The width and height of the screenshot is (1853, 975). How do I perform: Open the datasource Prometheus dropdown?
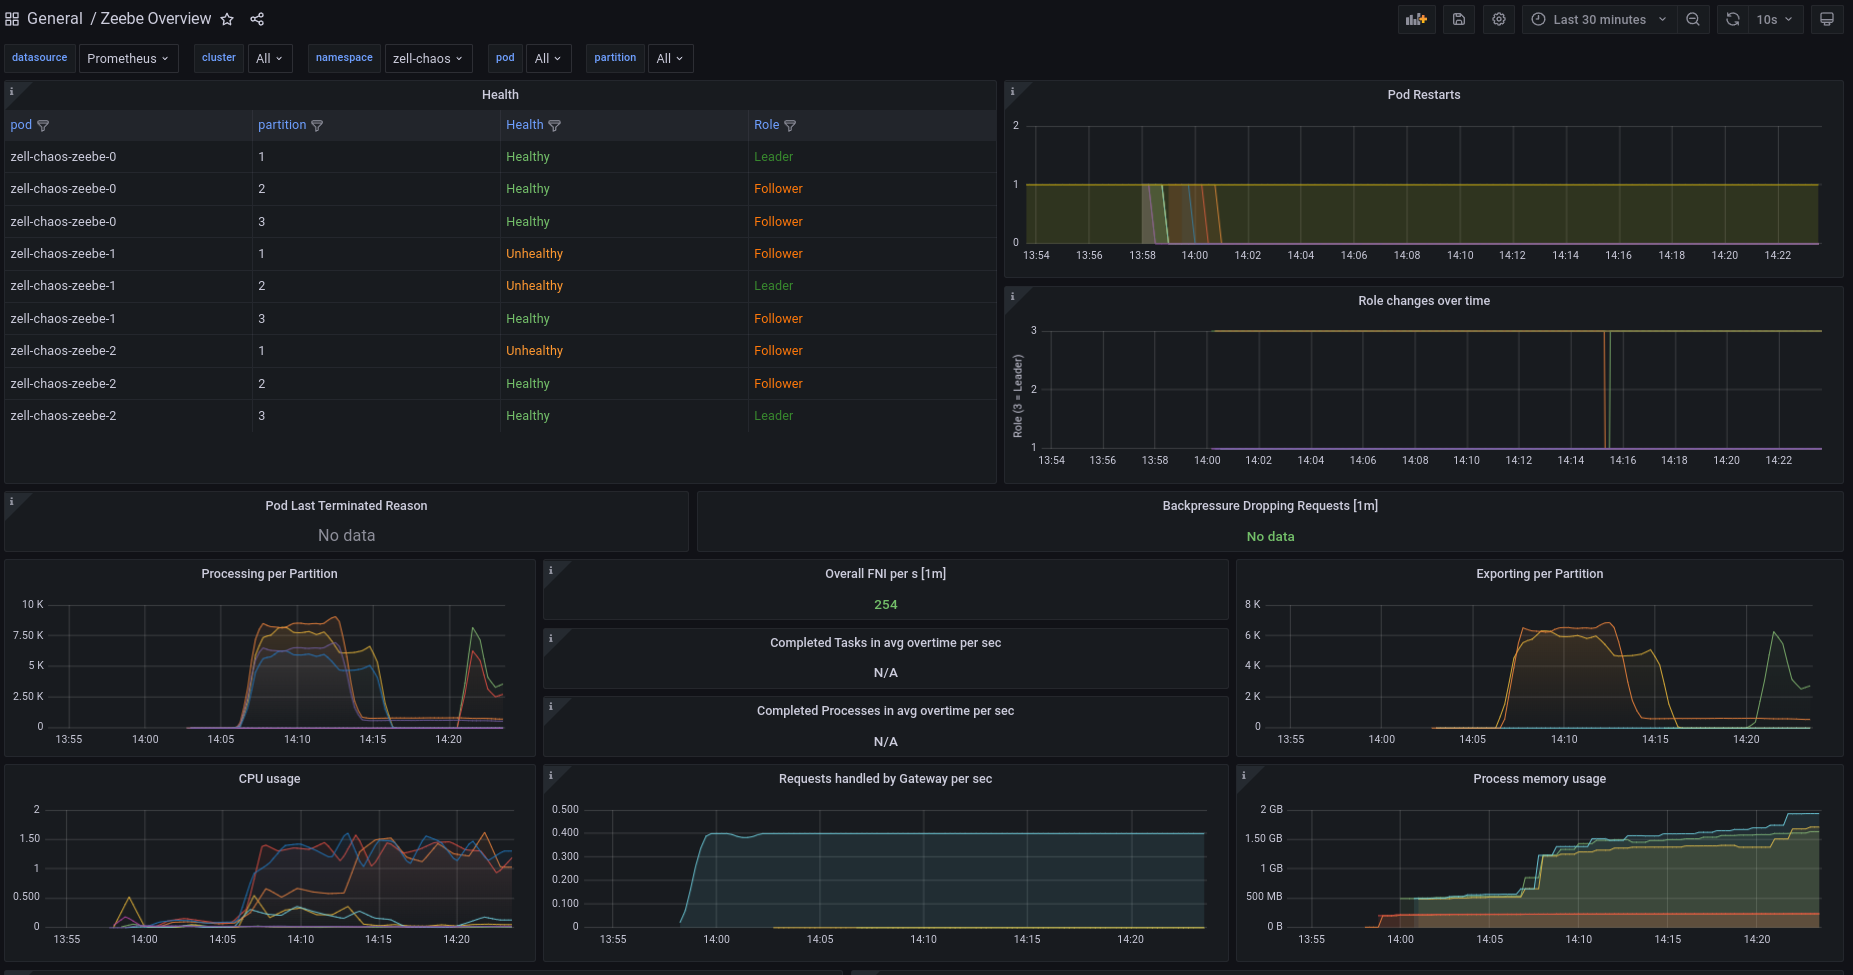coord(128,59)
